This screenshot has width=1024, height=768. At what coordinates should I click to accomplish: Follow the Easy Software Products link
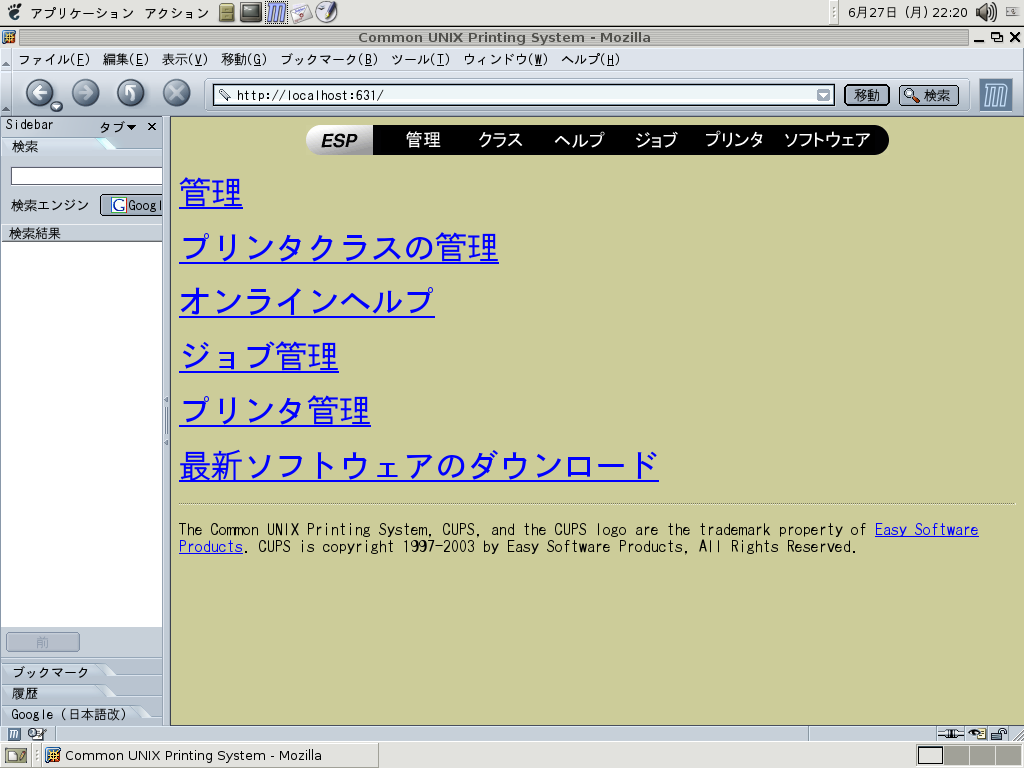pyautogui.click(x=926, y=530)
